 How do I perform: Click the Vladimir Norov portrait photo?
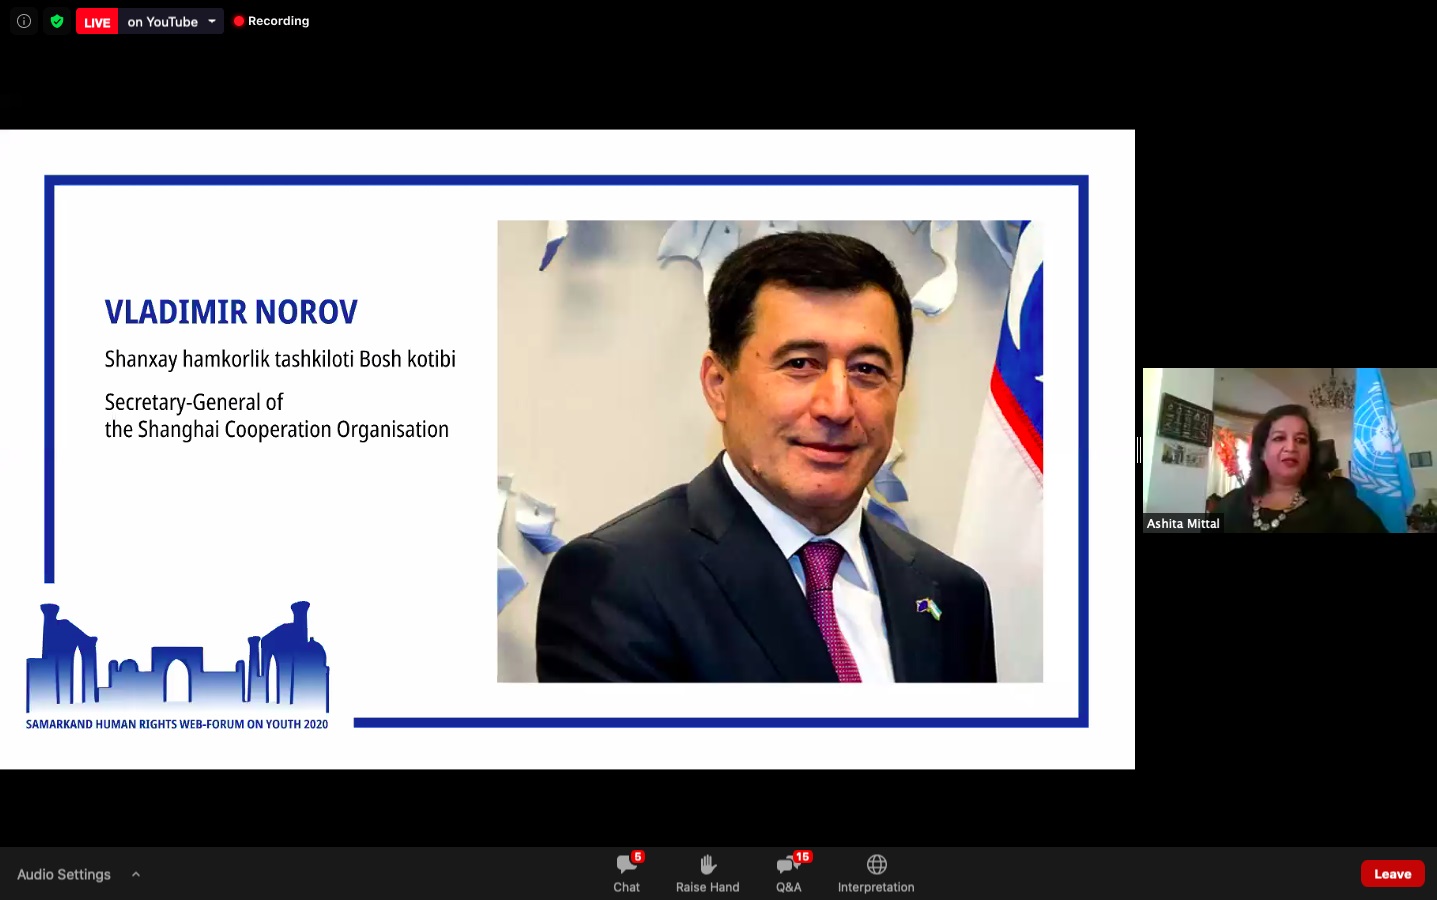tap(770, 451)
